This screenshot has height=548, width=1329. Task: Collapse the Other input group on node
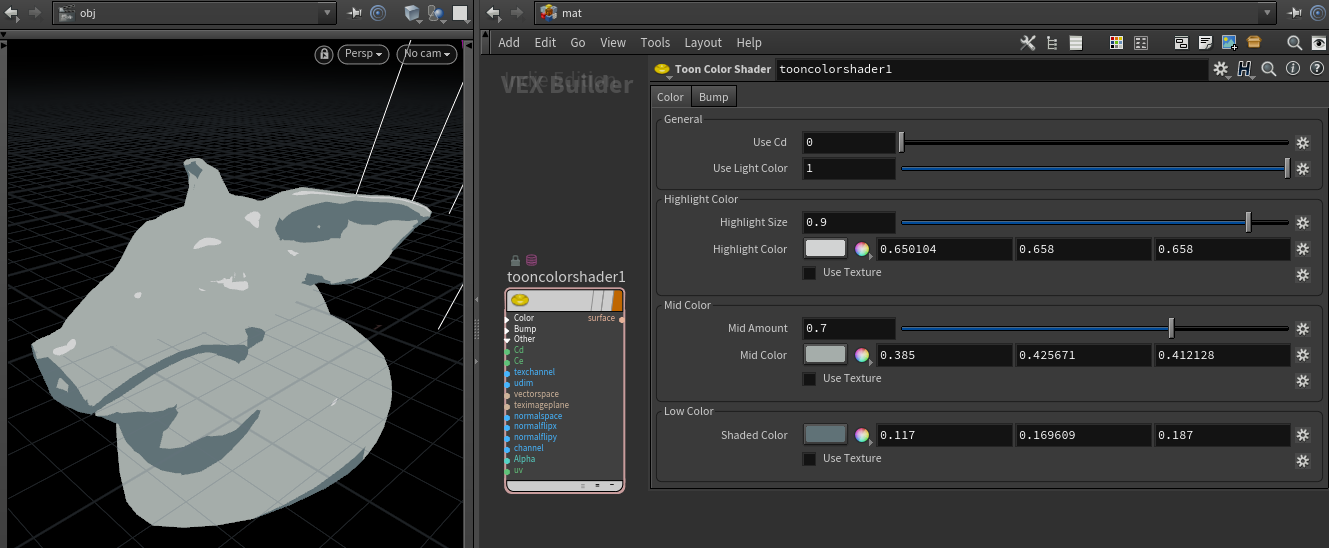coord(509,339)
